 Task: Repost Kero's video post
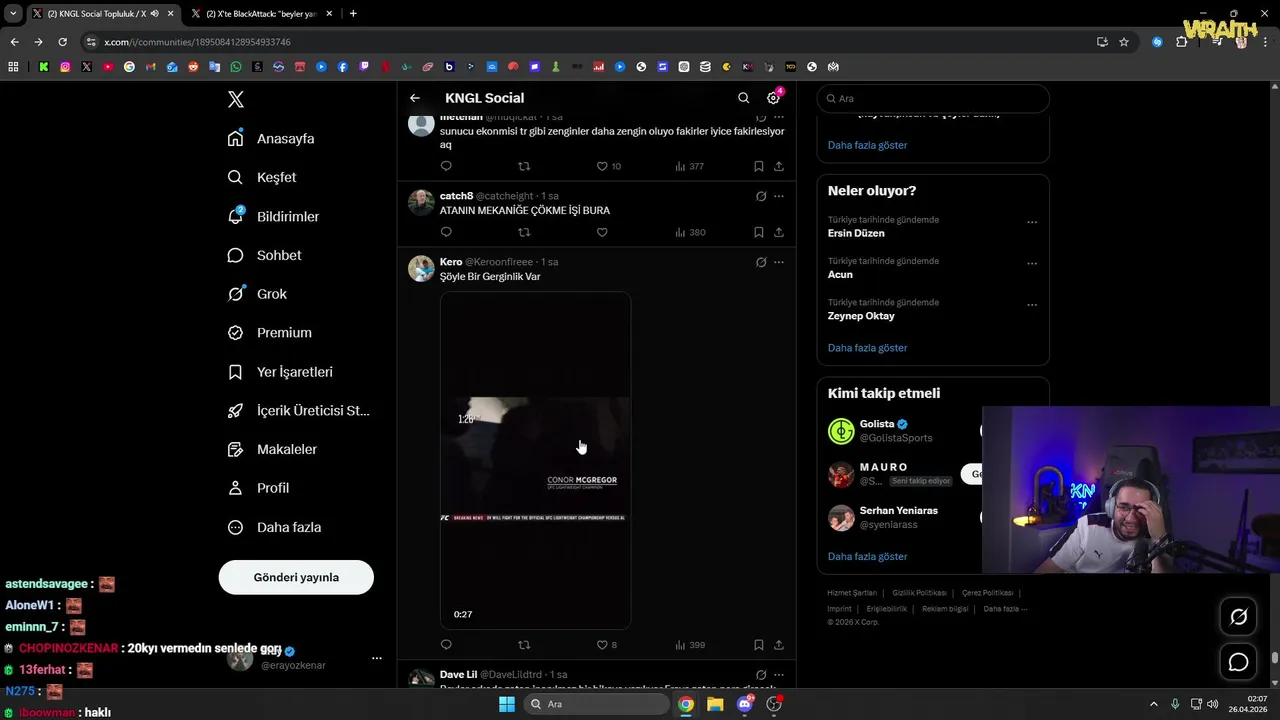pos(524,645)
